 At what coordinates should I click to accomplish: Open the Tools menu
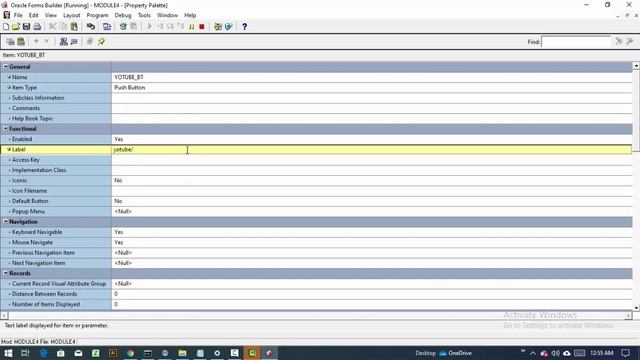point(144,15)
